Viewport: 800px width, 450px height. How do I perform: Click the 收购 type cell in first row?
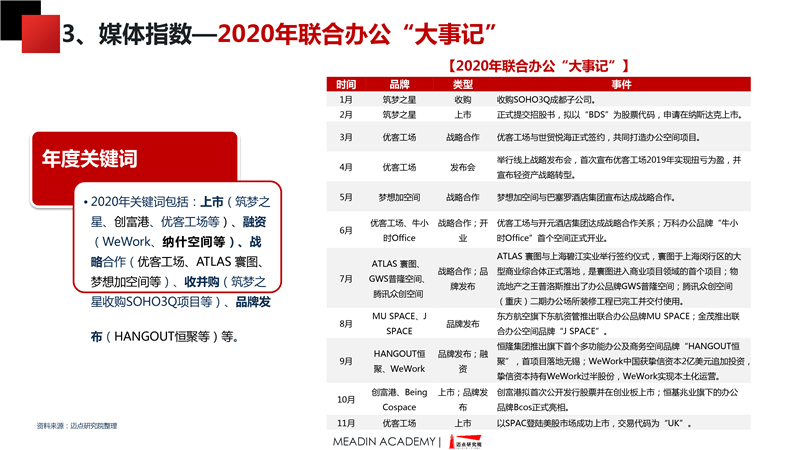[462, 100]
